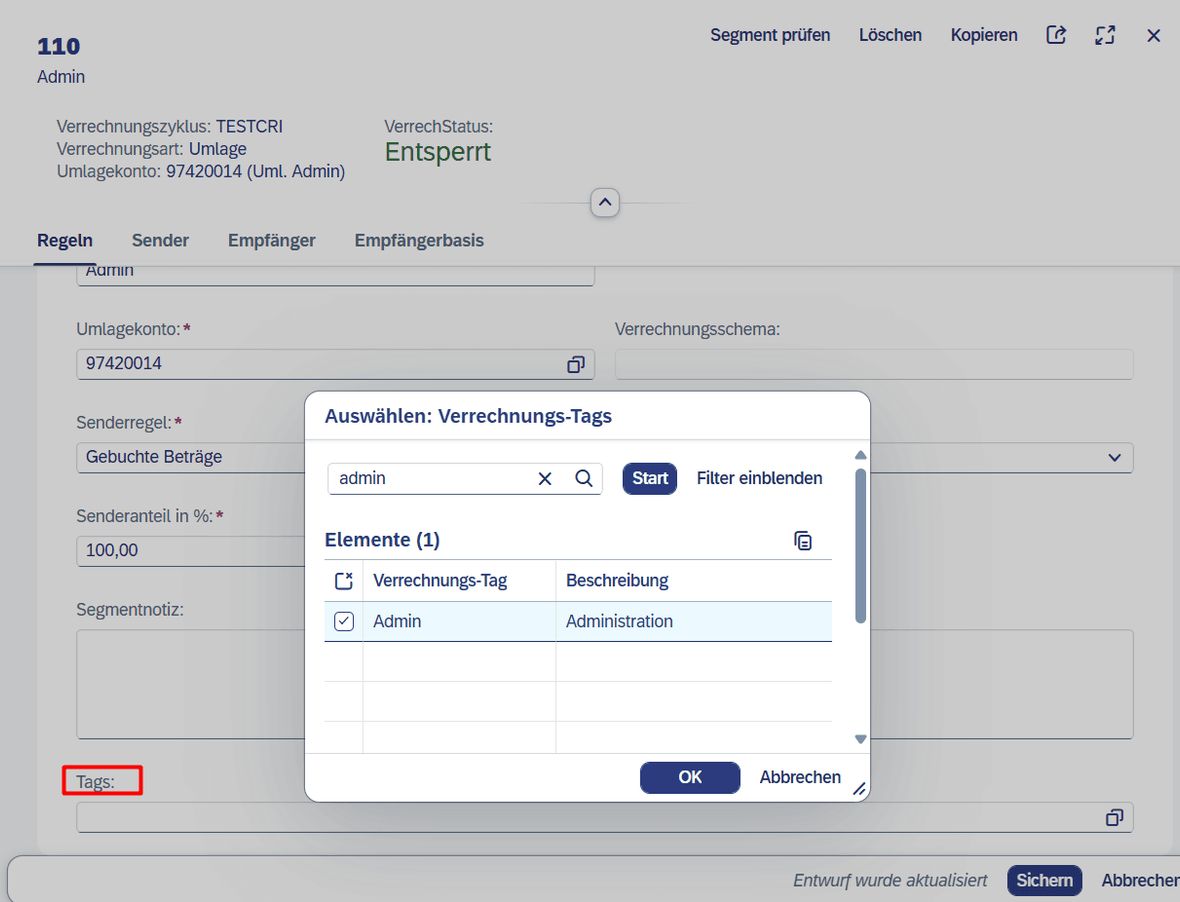Uncheck the Admin row checkbox
Screen dimensions: 1180x902
[x=344, y=621]
